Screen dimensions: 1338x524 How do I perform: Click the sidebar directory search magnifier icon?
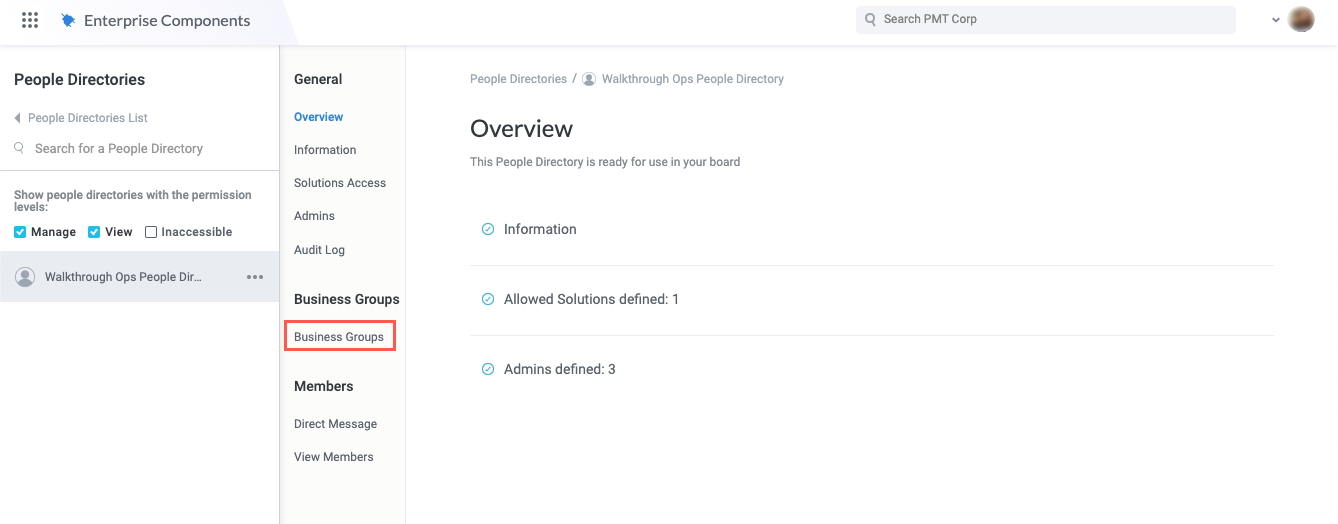pos(19,148)
